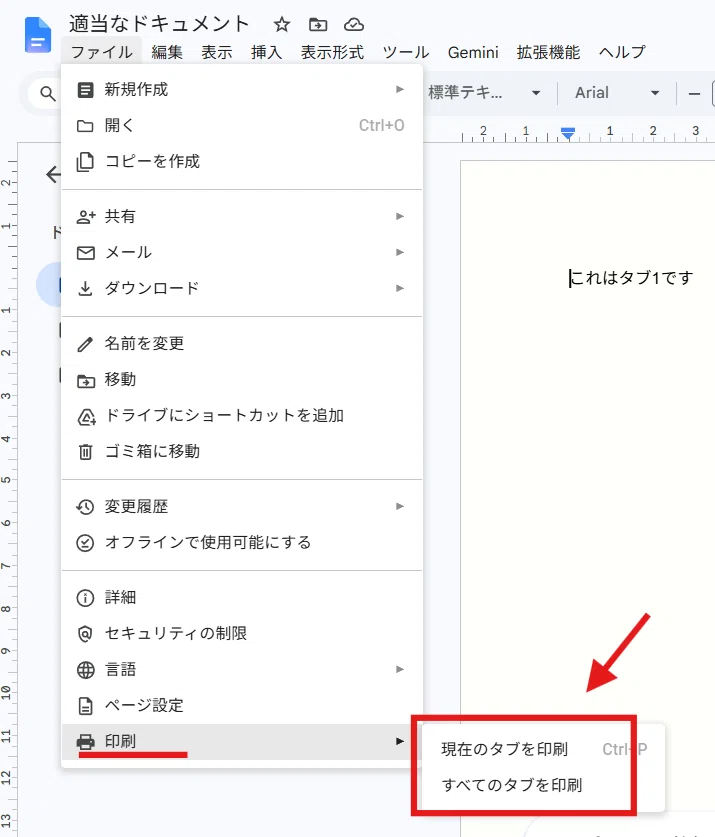Click the globe icon beside 言語
The image size is (715, 837).
(x=85, y=670)
